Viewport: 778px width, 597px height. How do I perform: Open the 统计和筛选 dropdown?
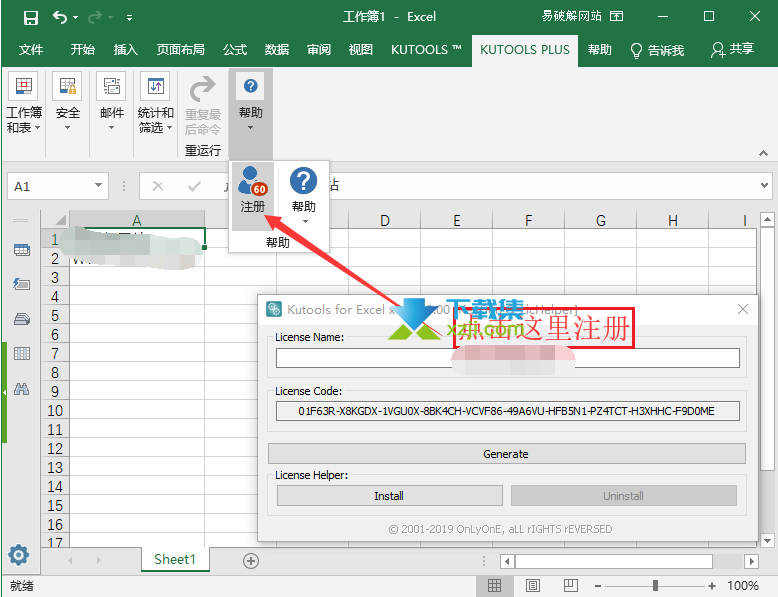coord(155,104)
